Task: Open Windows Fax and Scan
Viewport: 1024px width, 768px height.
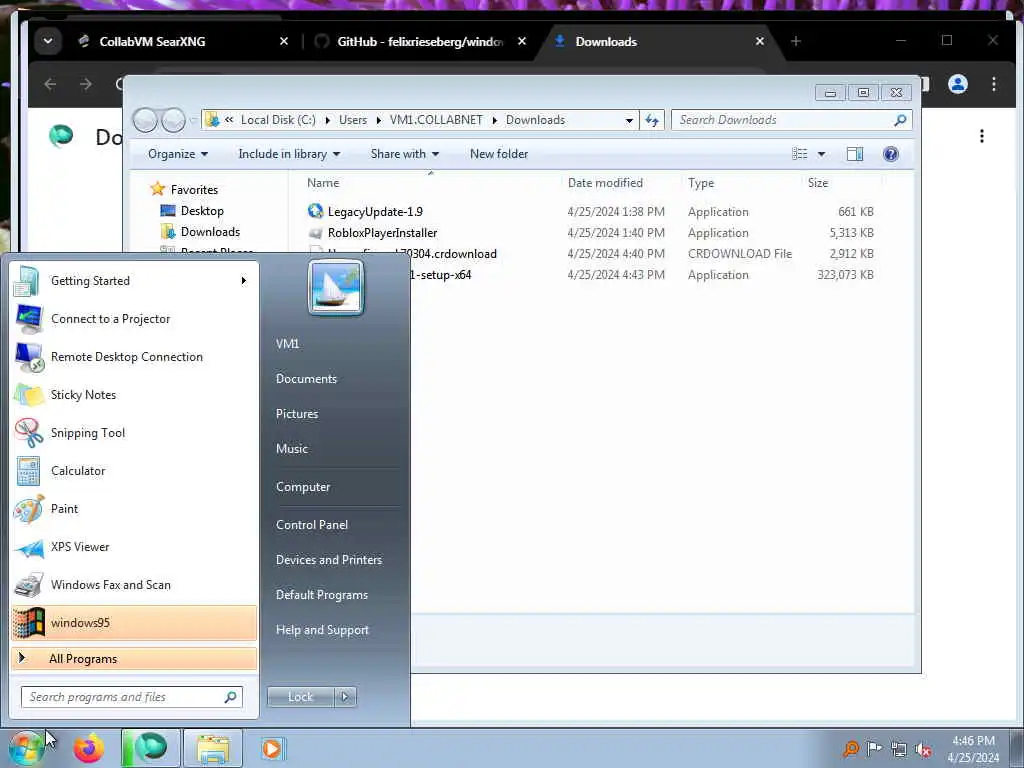Action: tap(134, 584)
